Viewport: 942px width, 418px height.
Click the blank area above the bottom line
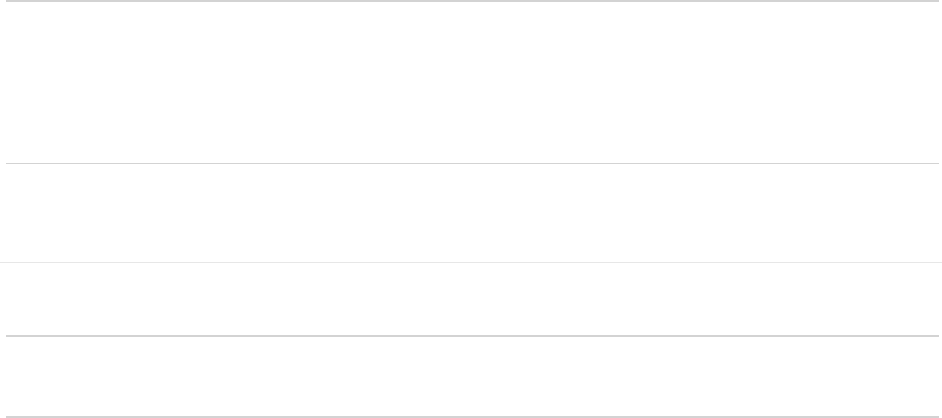tap(471, 376)
